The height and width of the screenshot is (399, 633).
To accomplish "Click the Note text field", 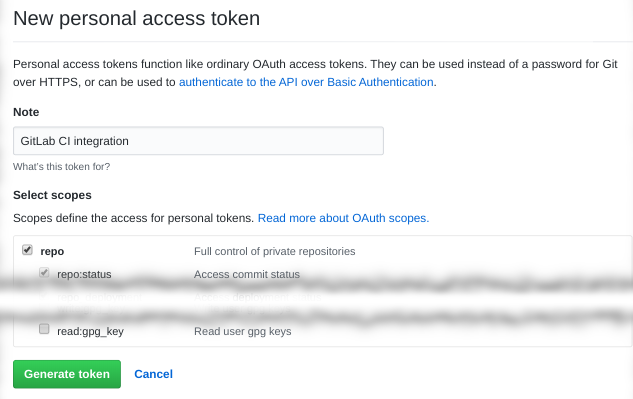I will tap(198, 141).
